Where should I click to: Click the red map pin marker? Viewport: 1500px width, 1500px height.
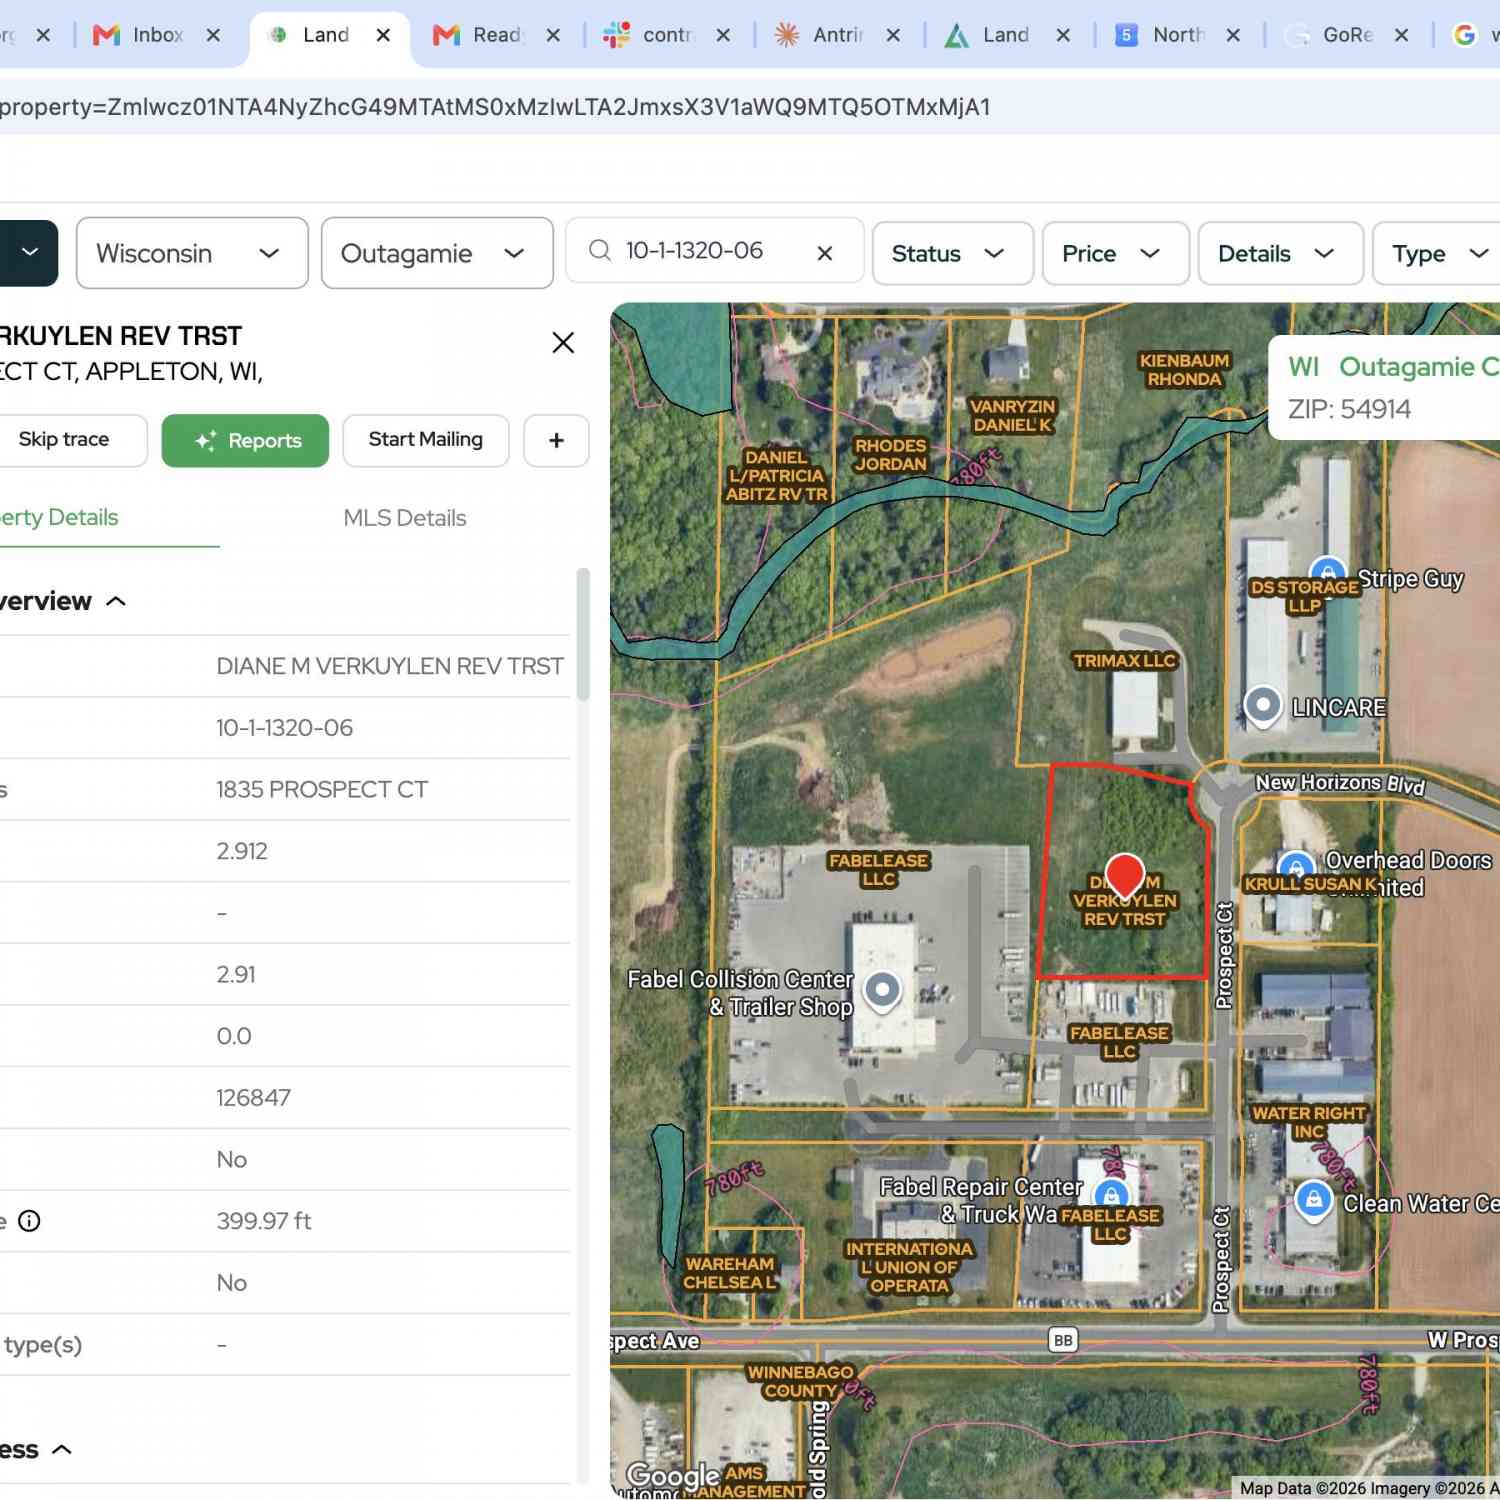tap(1124, 875)
